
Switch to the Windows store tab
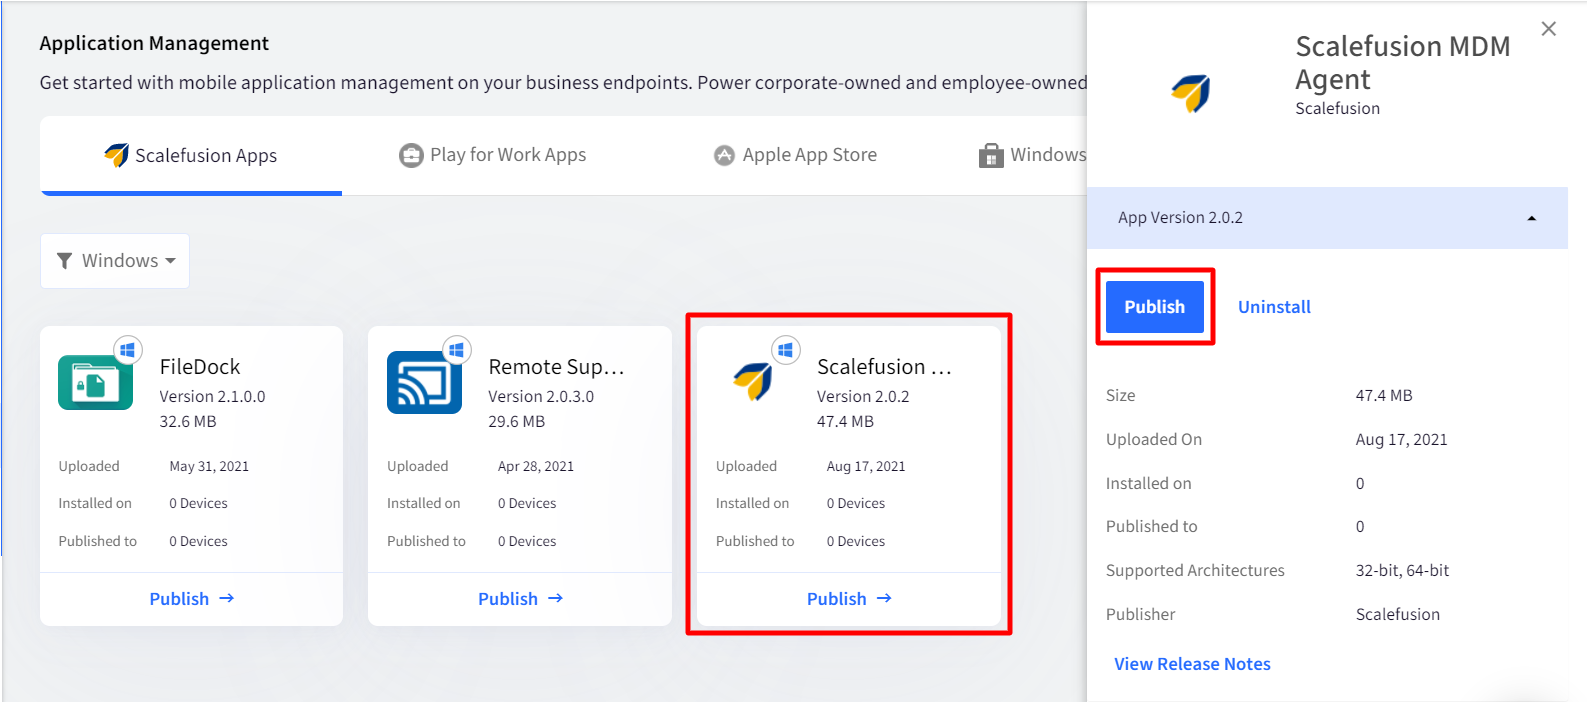(x=1032, y=155)
